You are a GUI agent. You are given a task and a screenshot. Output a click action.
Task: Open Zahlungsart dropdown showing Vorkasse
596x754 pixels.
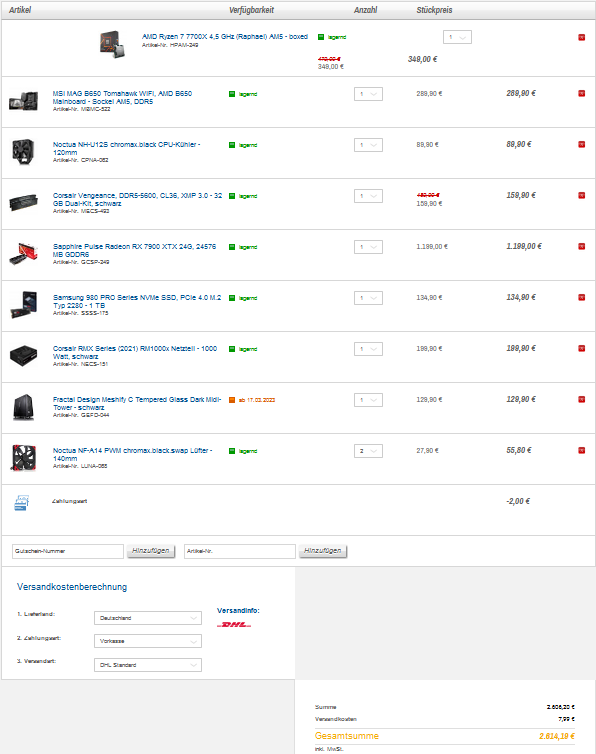[x=148, y=641]
